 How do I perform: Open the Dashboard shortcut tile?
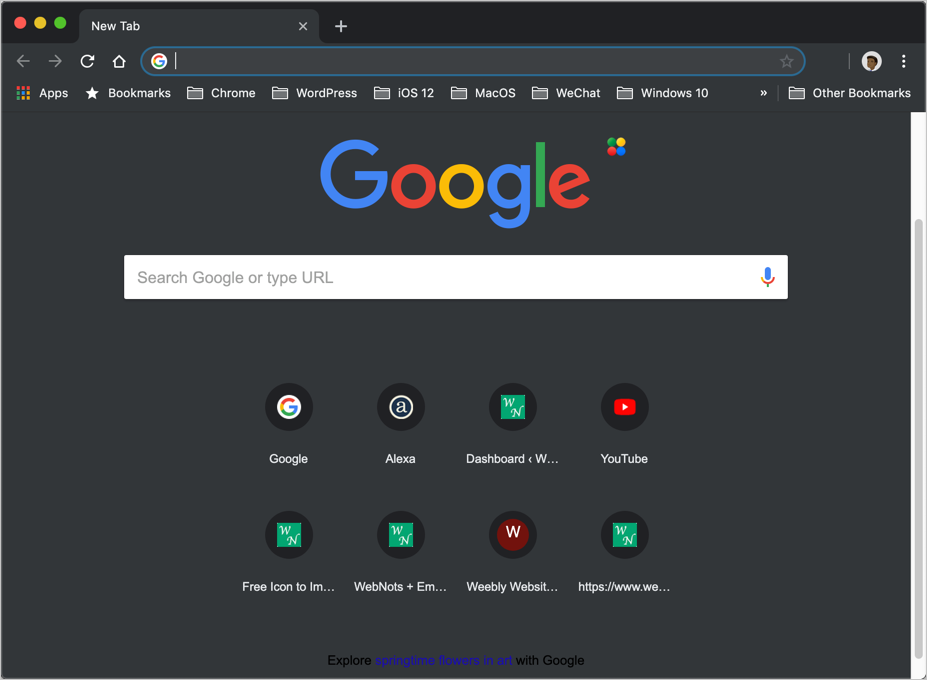512,407
